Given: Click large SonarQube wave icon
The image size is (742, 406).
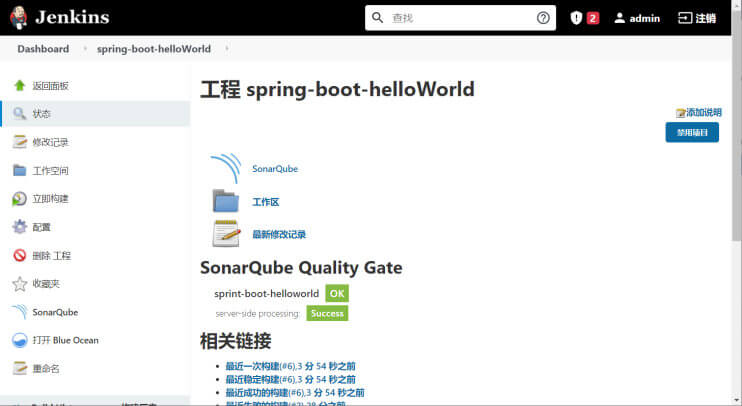Looking at the screenshot, I should [226, 168].
